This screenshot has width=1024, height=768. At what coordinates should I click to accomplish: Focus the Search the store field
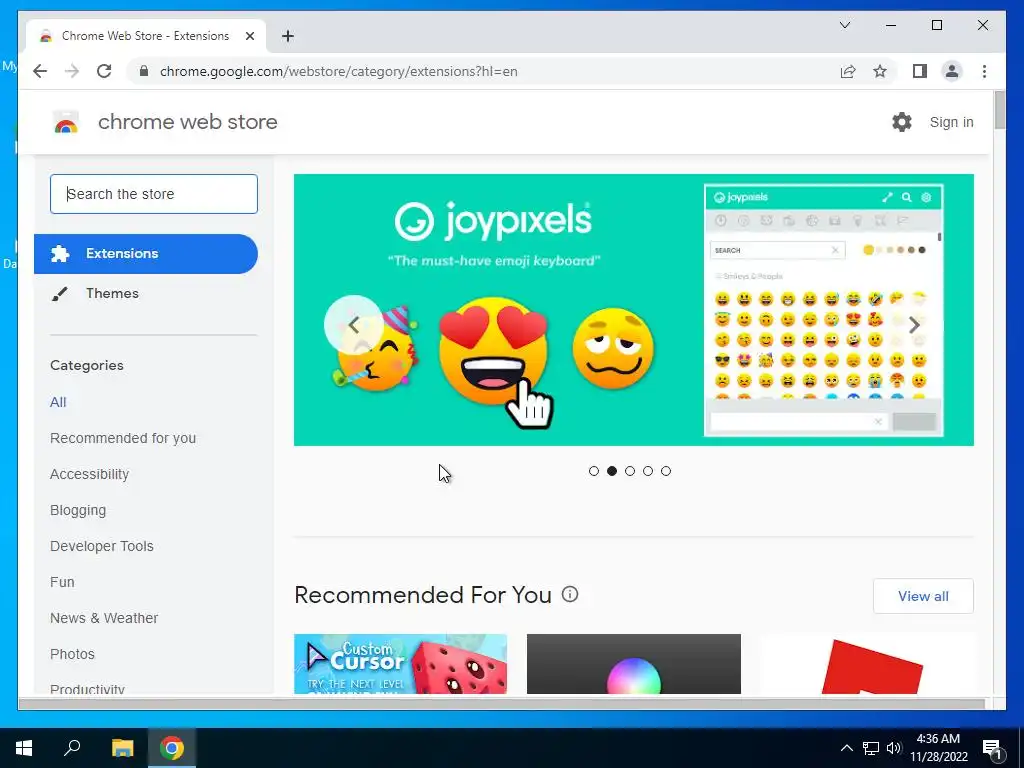coord(153,194)
